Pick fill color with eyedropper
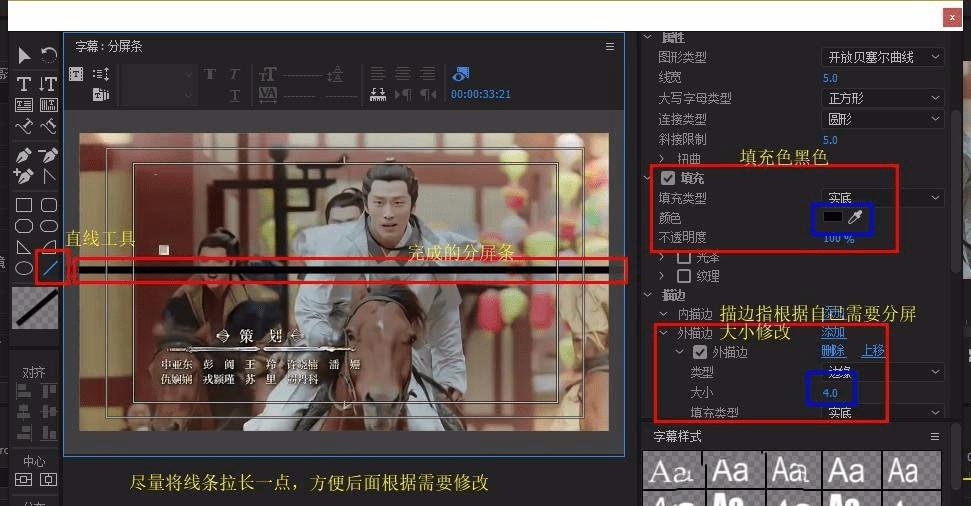The image size is (971, 506). (855, 217)
